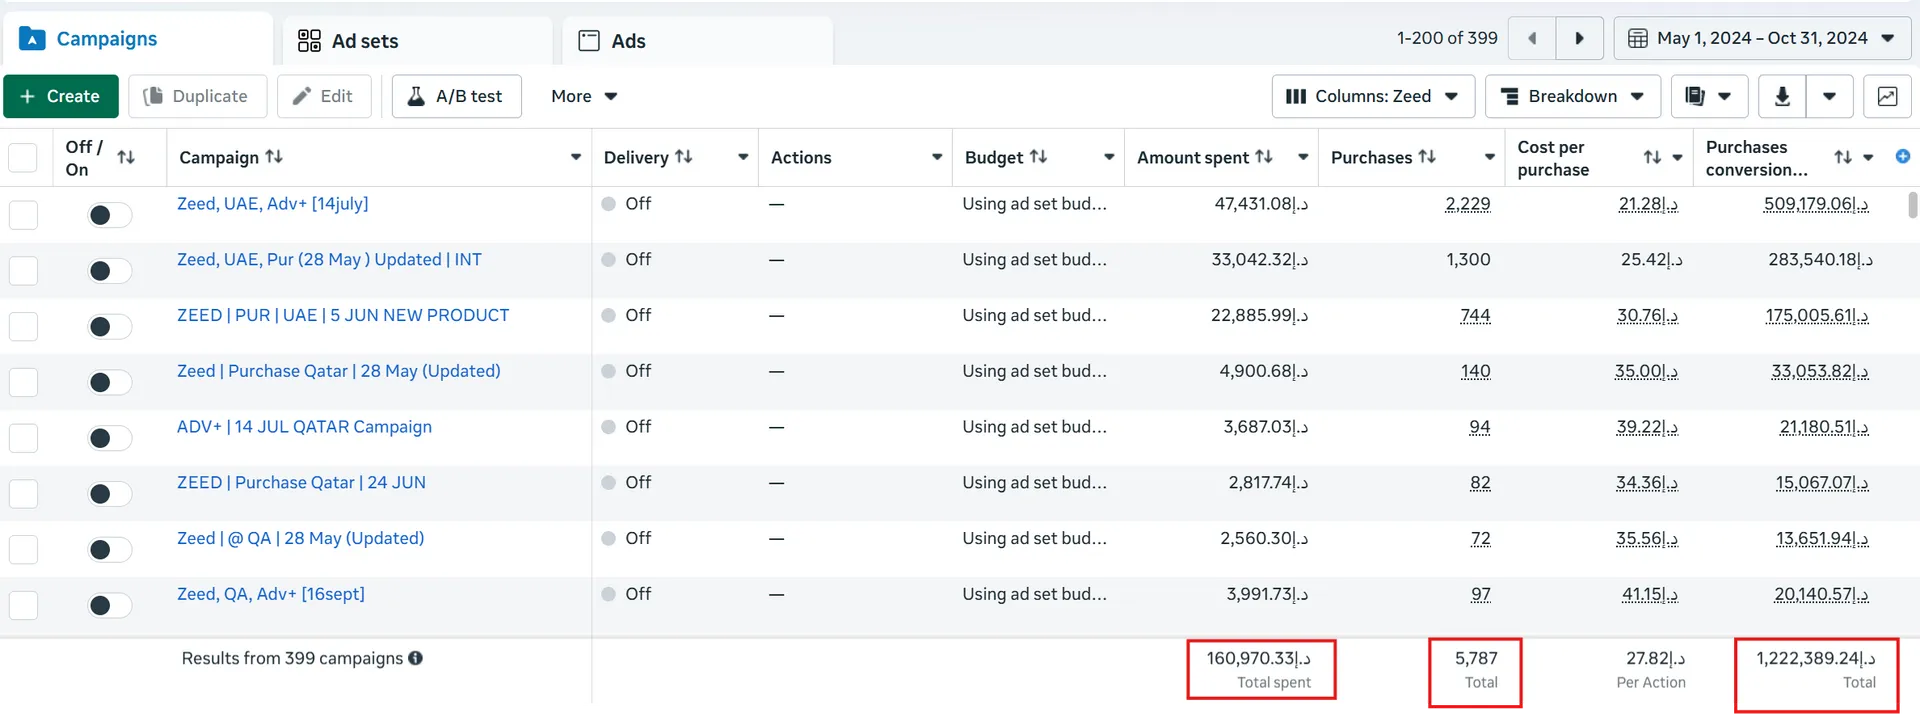The height and width of the screenshot is (714, 1920).
Task: Open the Breakdown dropdown
Action: [1573, 96]
